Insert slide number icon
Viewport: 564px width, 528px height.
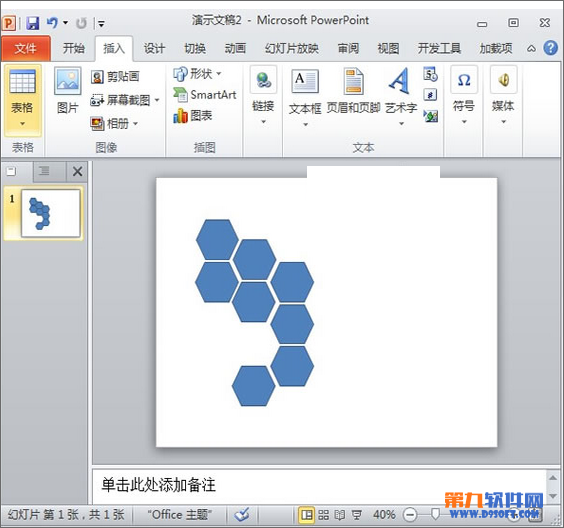click(431, 95)
